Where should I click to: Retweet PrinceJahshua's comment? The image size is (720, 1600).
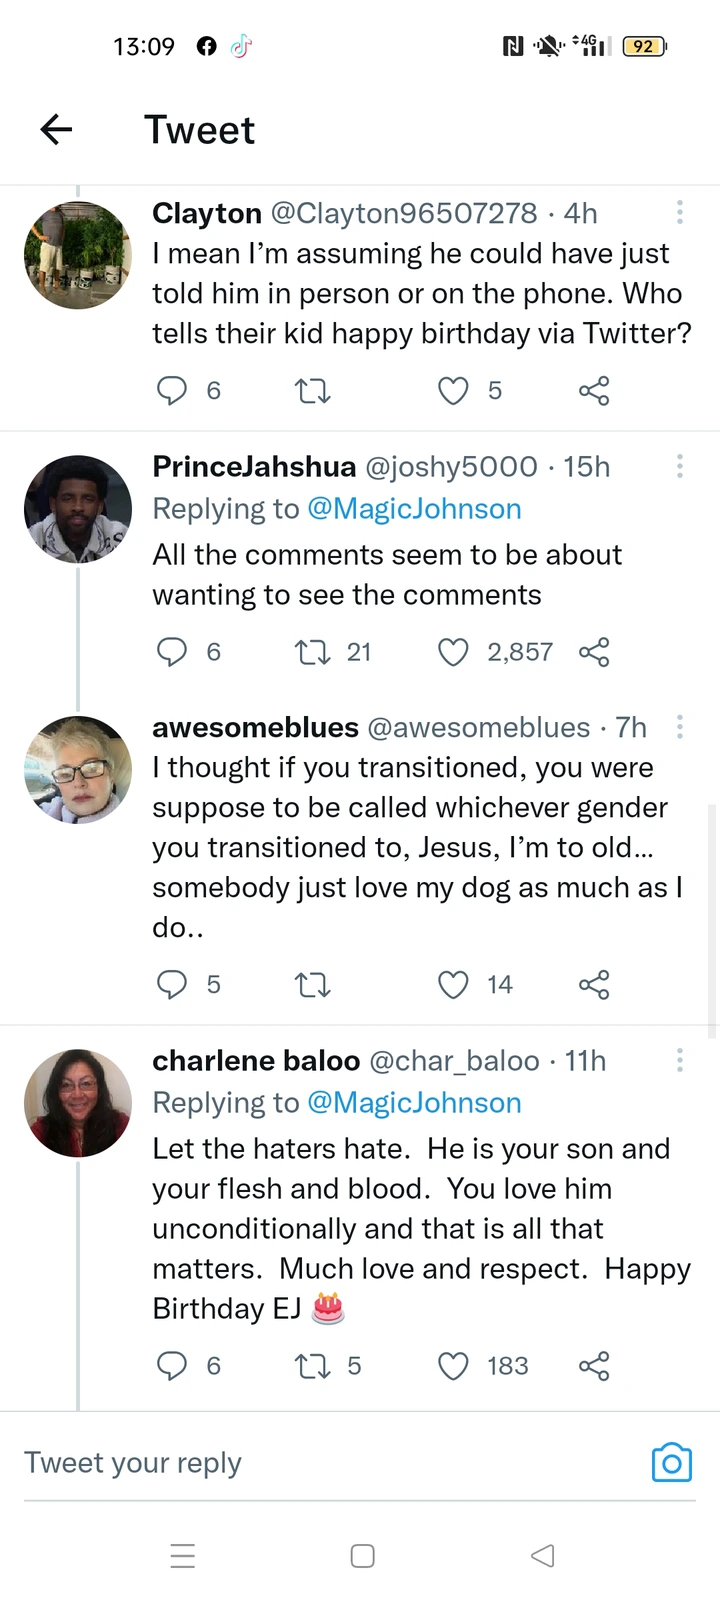(312, 652)
